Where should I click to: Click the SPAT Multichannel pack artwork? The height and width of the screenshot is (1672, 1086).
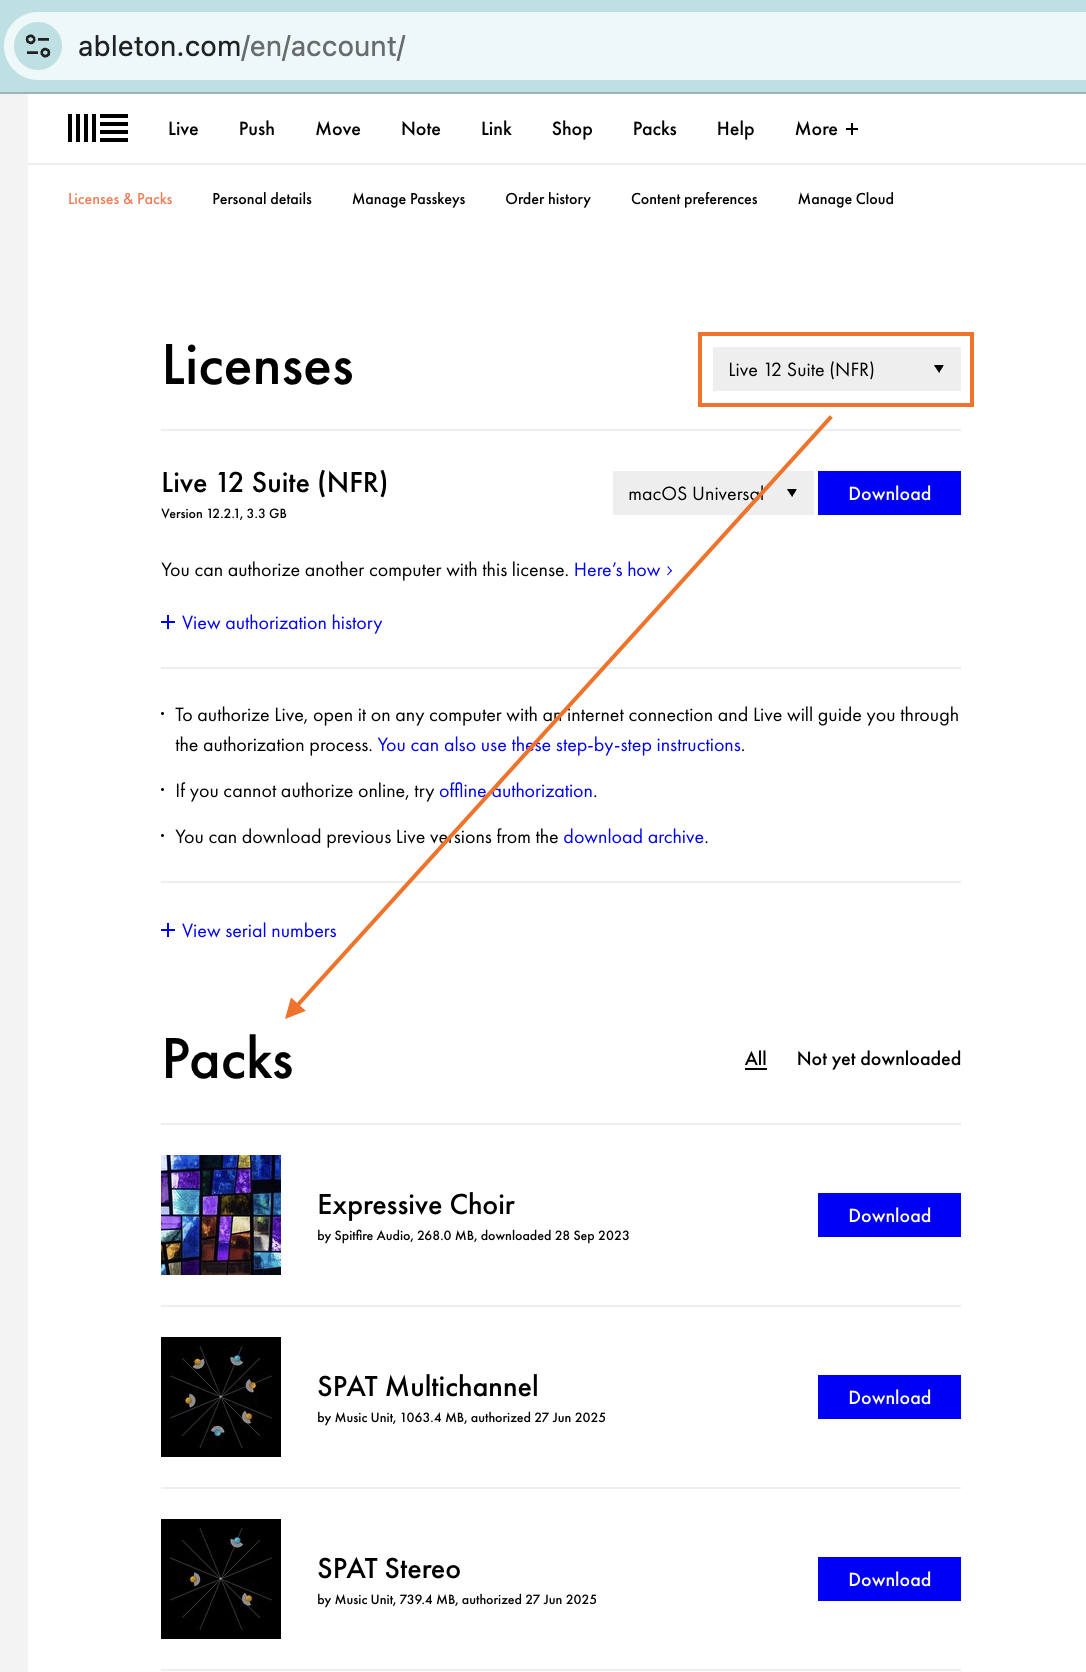click(221, 1397)
